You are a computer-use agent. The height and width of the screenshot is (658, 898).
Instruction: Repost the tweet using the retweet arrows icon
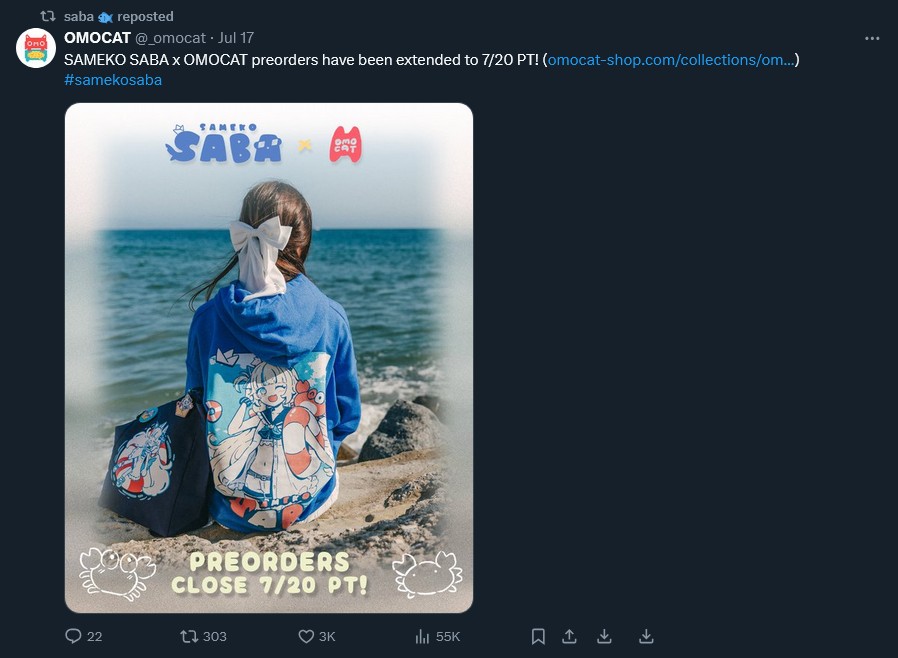[189, 636]
